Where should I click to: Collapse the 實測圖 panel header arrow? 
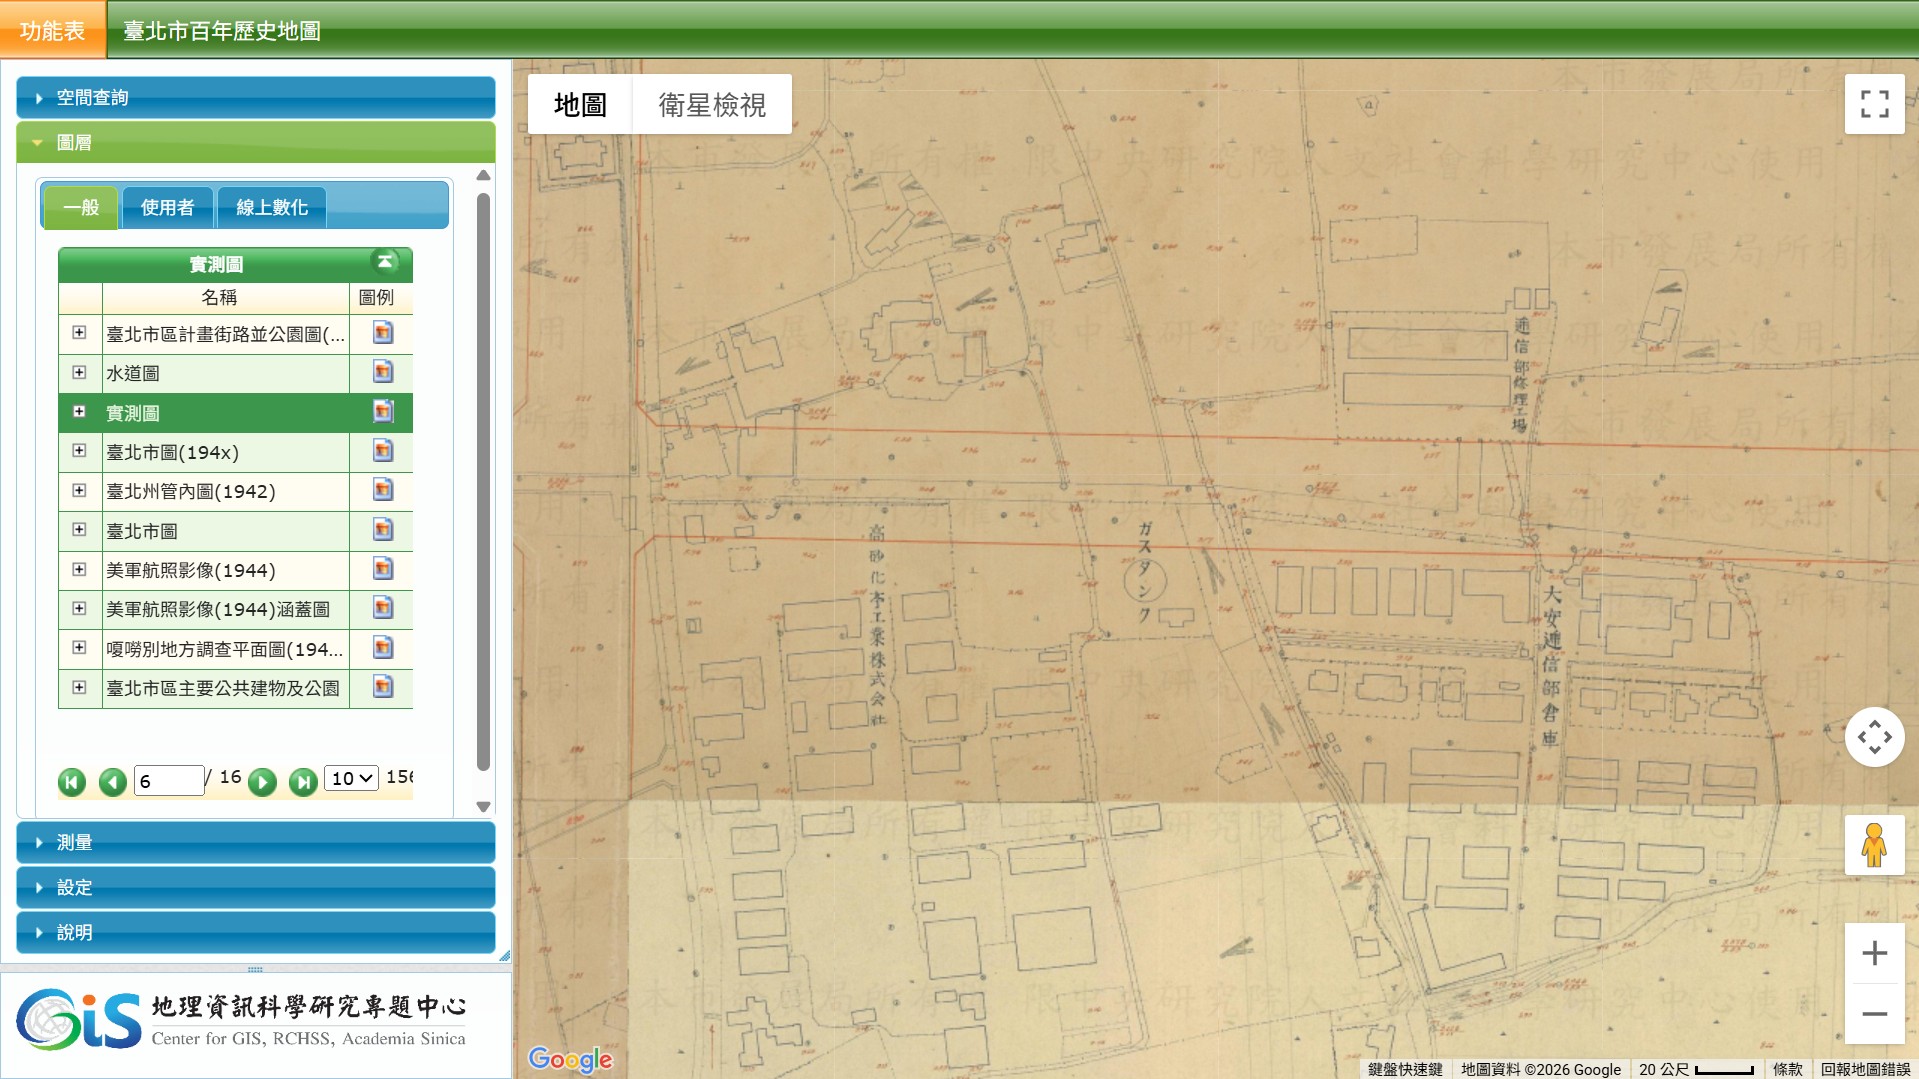click(x=385, y=262)
